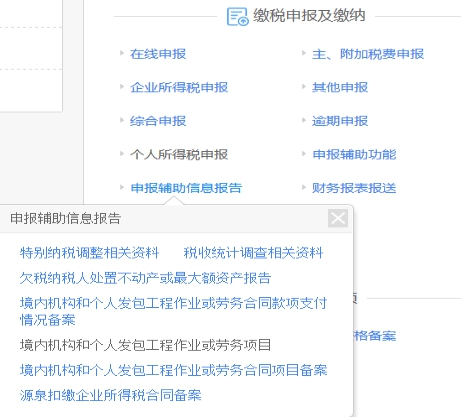Open 企业所得税申报 link
The height and width of the screenshot is (417, 461).
179,87
